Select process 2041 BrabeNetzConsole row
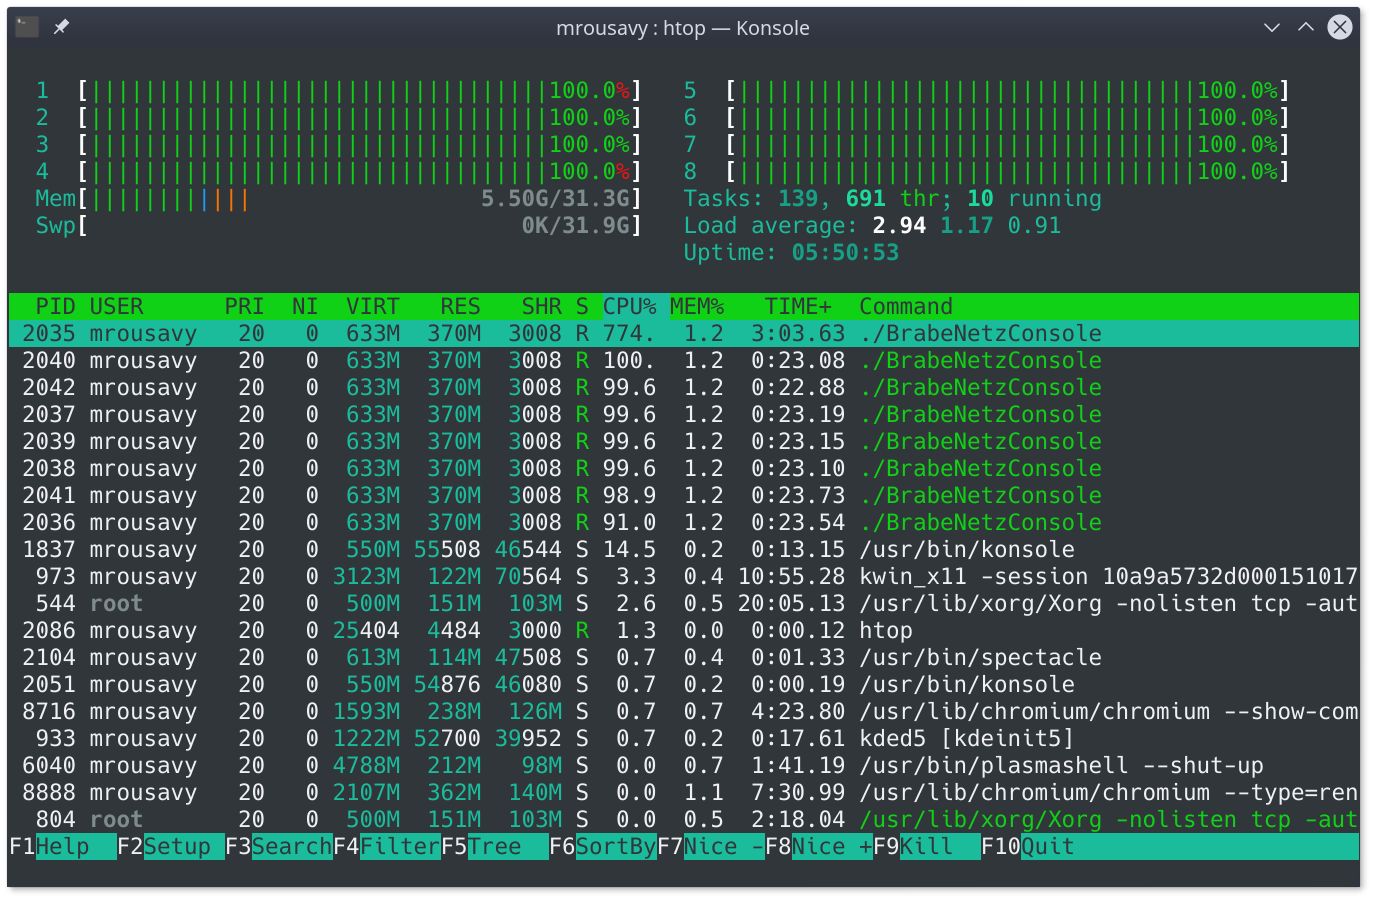The width and height of the screenshot is (1373, 900). (684, 496)
